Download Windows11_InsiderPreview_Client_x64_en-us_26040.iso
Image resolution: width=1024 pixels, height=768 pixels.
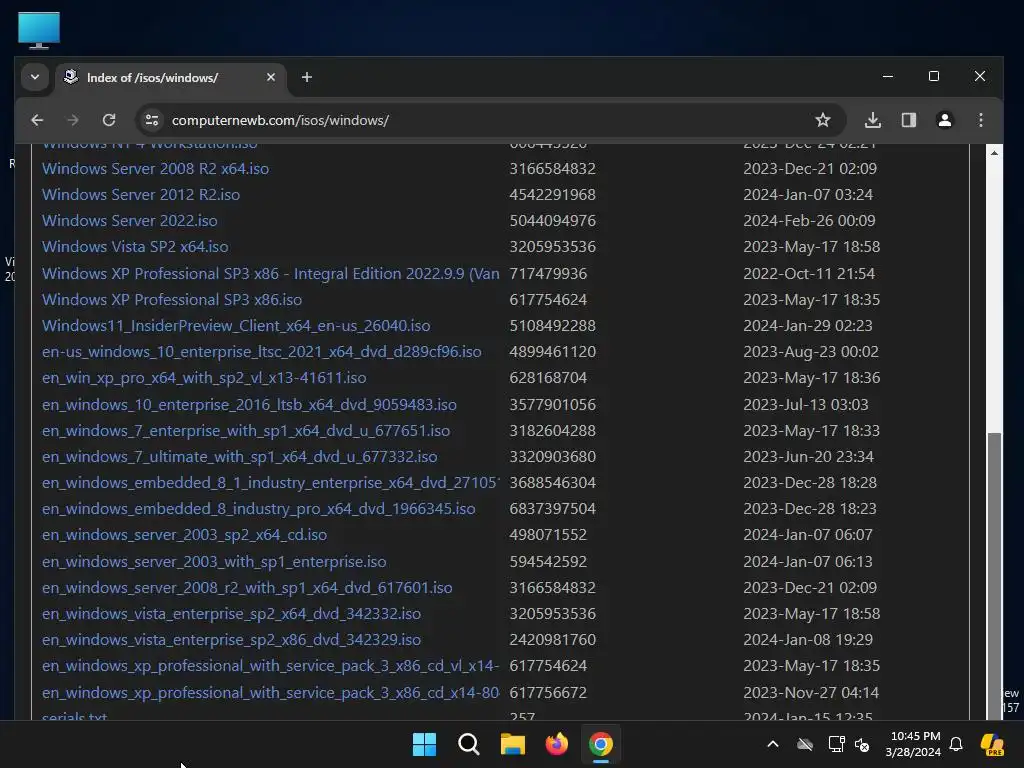(236, 326)
